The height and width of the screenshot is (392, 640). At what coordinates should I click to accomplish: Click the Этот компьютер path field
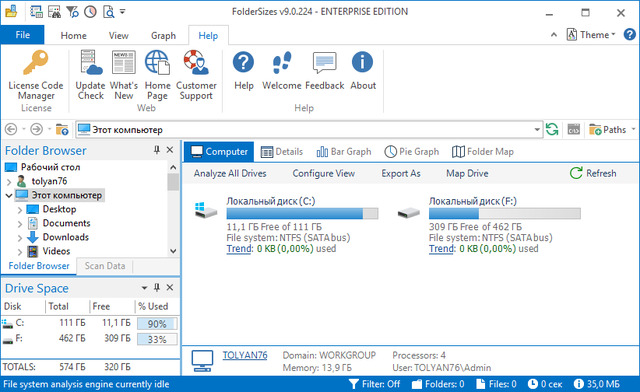[309, 130]
